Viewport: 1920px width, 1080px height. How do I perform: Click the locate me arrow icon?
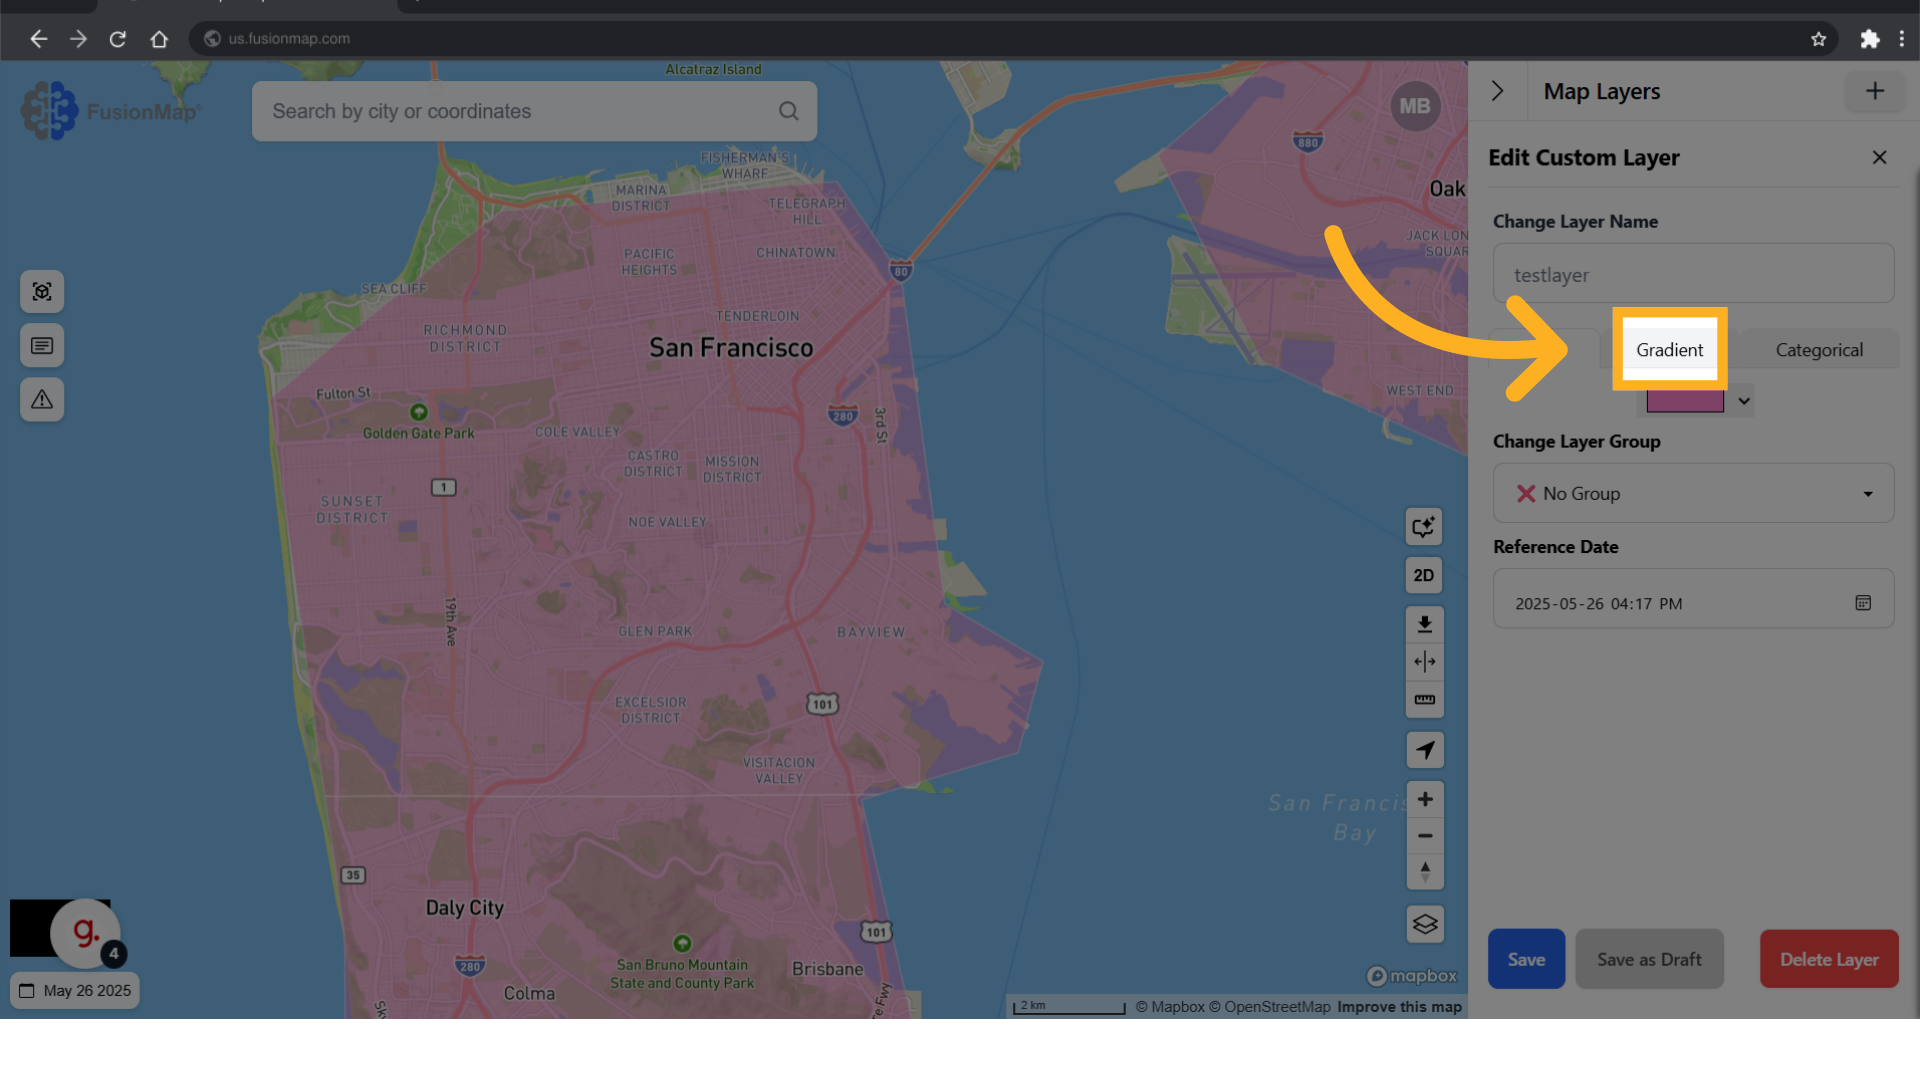1424,750
